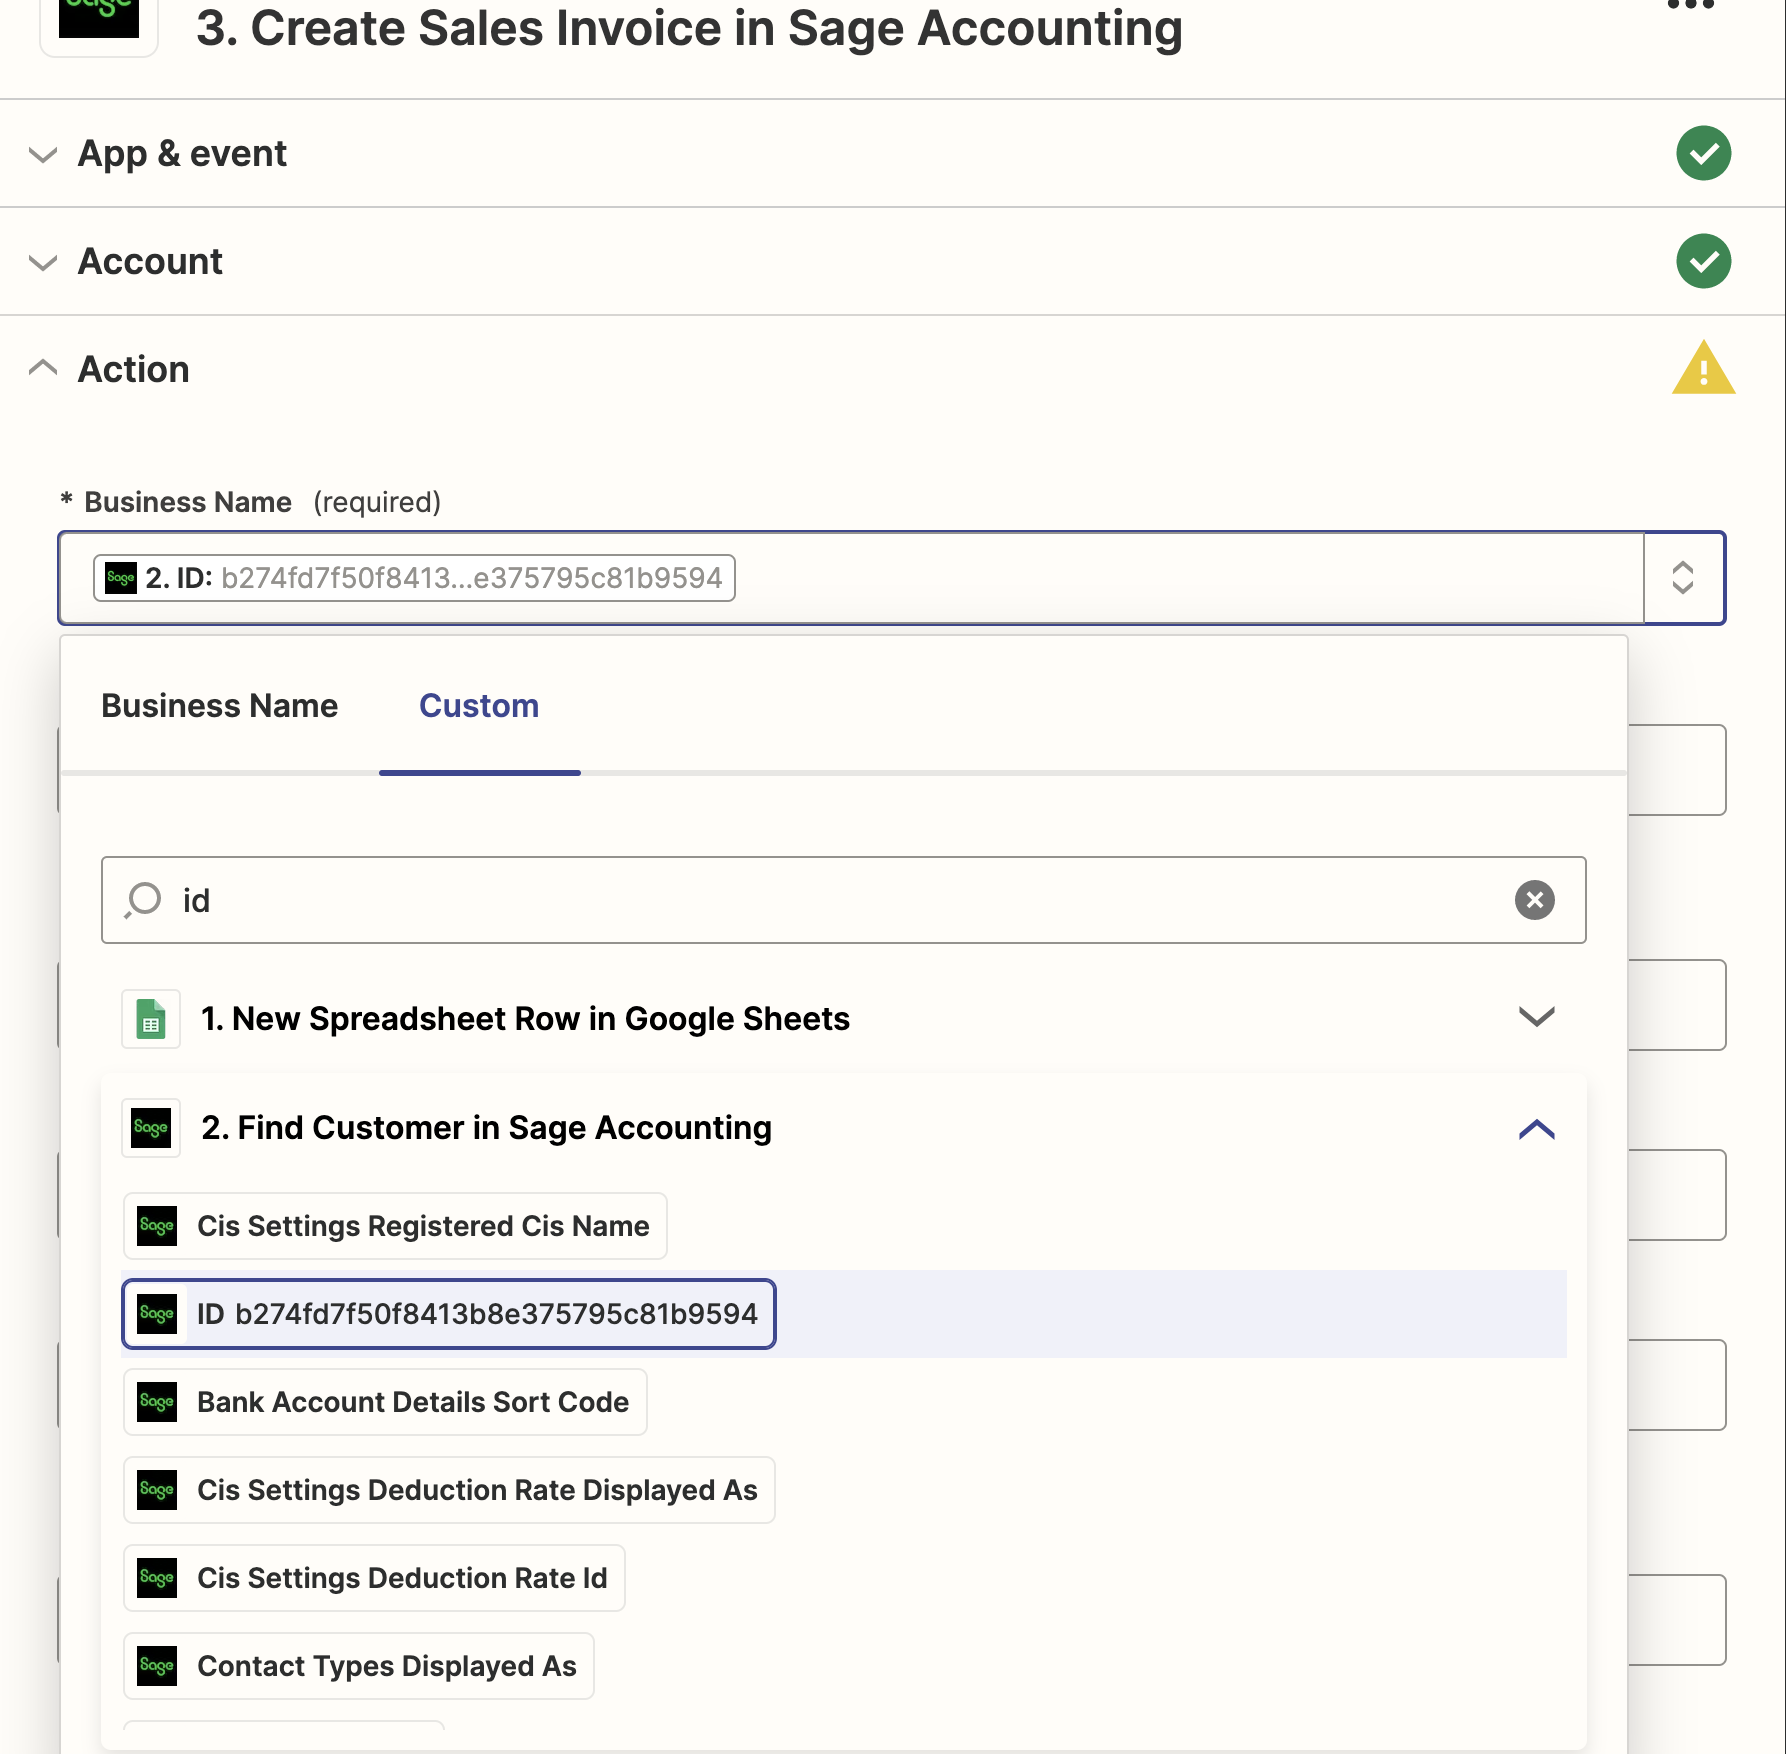Click the App & event heading text
This screenshot has height=1754, width=1786.
[182, 154]
